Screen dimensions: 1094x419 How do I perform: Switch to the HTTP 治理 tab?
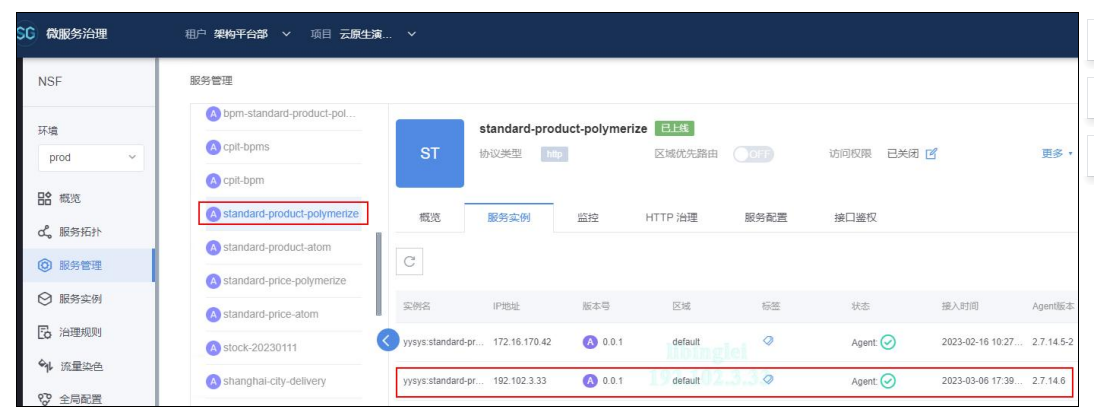tap(671, 217)
